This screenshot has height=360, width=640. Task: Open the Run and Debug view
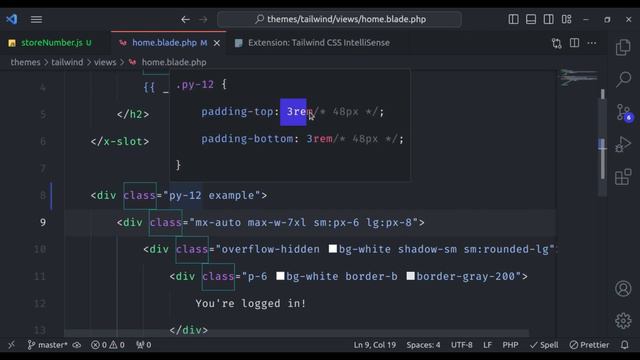point(623,144)
